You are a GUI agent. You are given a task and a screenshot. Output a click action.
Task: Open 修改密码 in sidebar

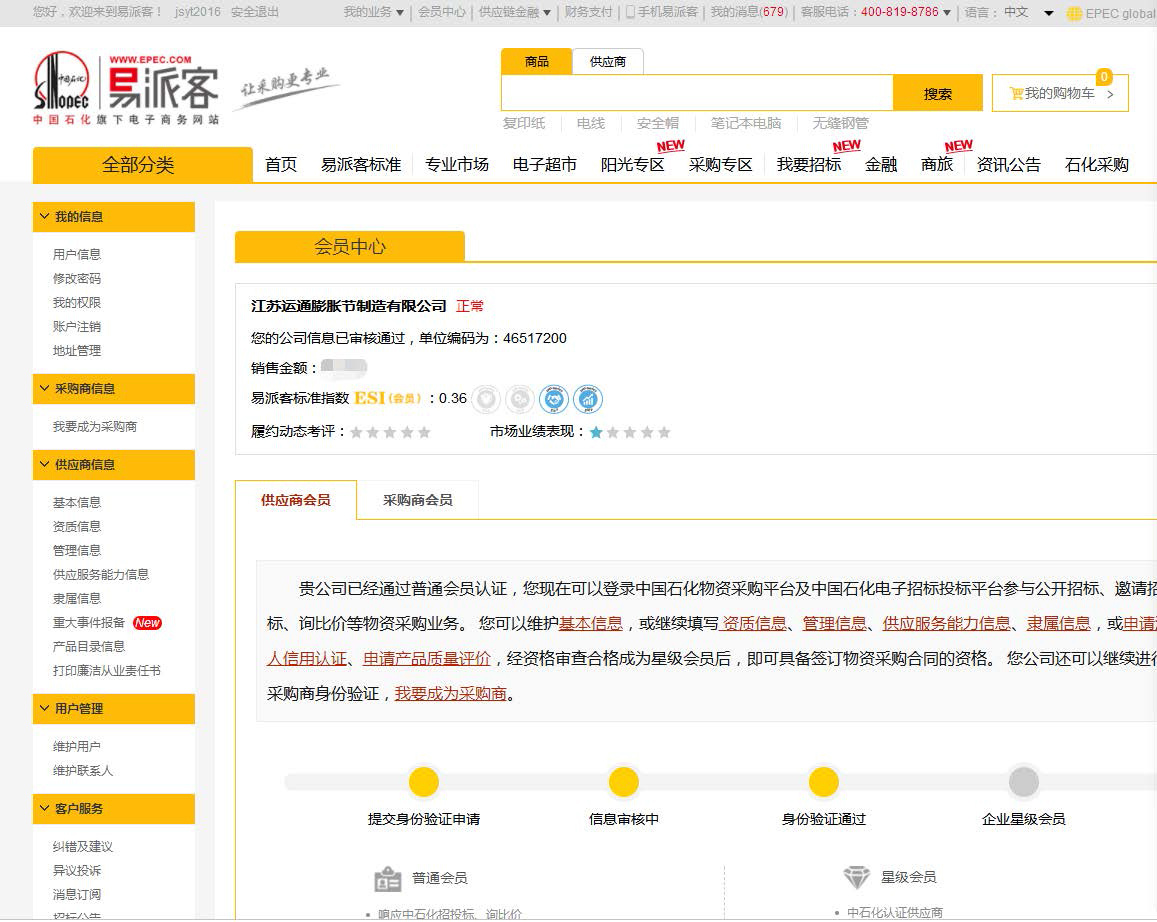coord(77,279)
